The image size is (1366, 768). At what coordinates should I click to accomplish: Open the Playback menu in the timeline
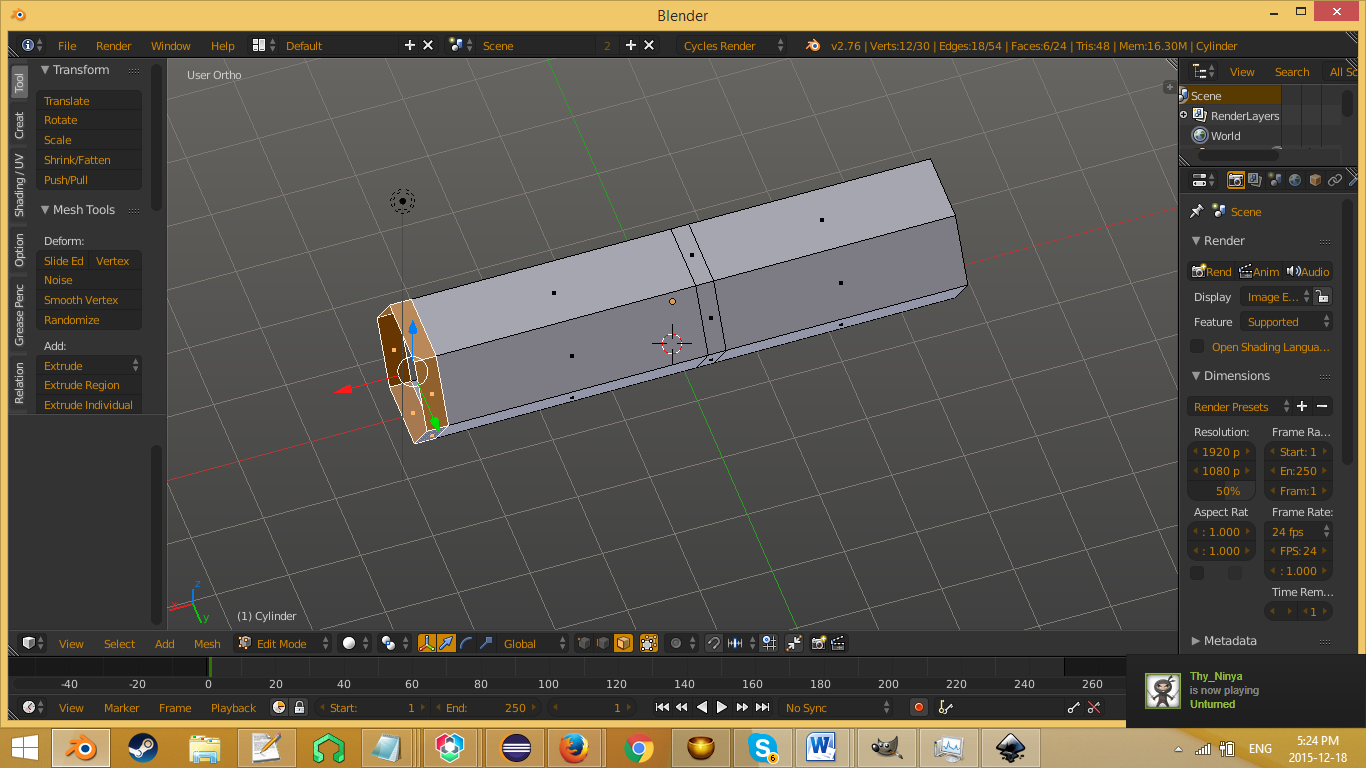tap(233, 707)
